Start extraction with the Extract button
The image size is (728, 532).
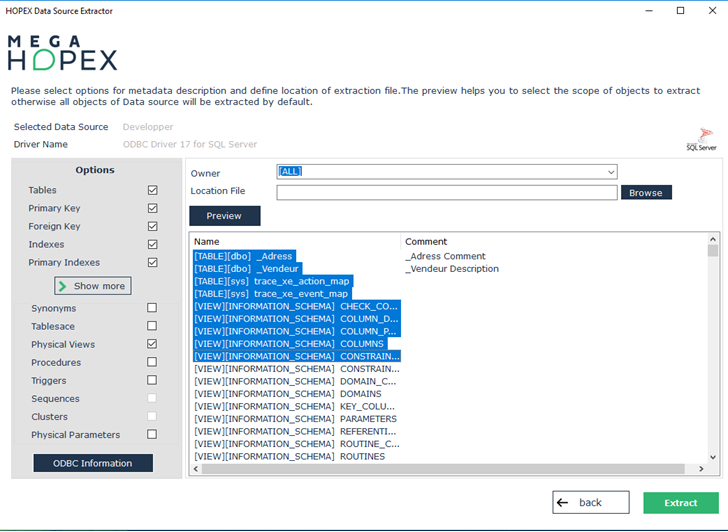[x=680, y=502]
